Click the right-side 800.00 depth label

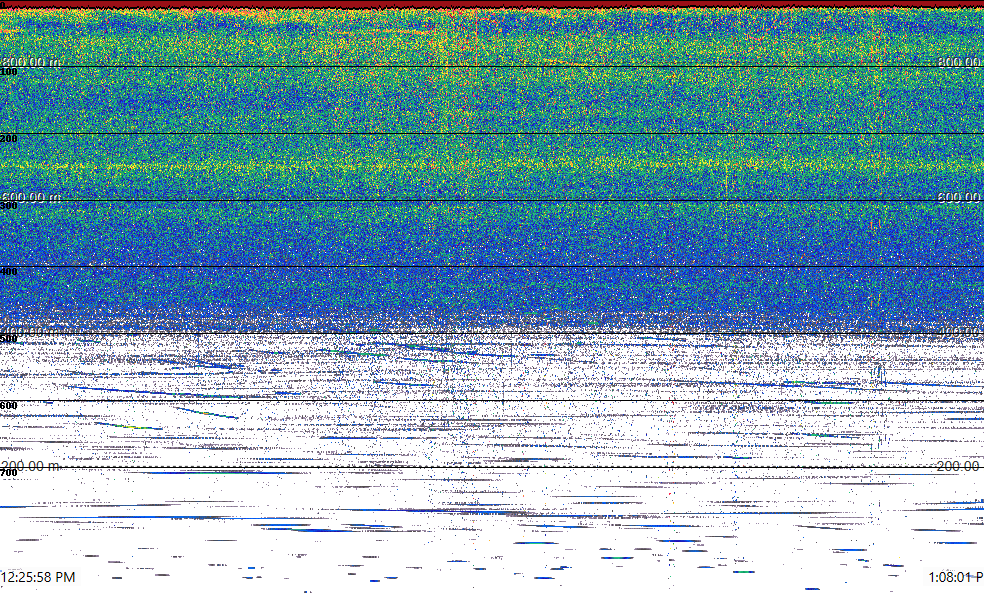[959, 62]
